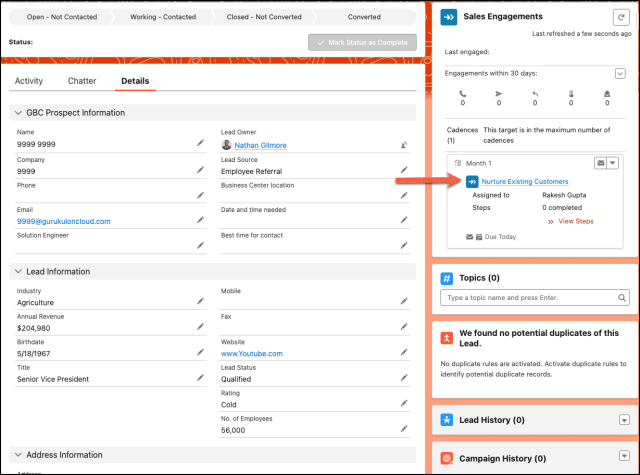Expand Engagements within 30 days dropdown

click(x=620, y=73)
